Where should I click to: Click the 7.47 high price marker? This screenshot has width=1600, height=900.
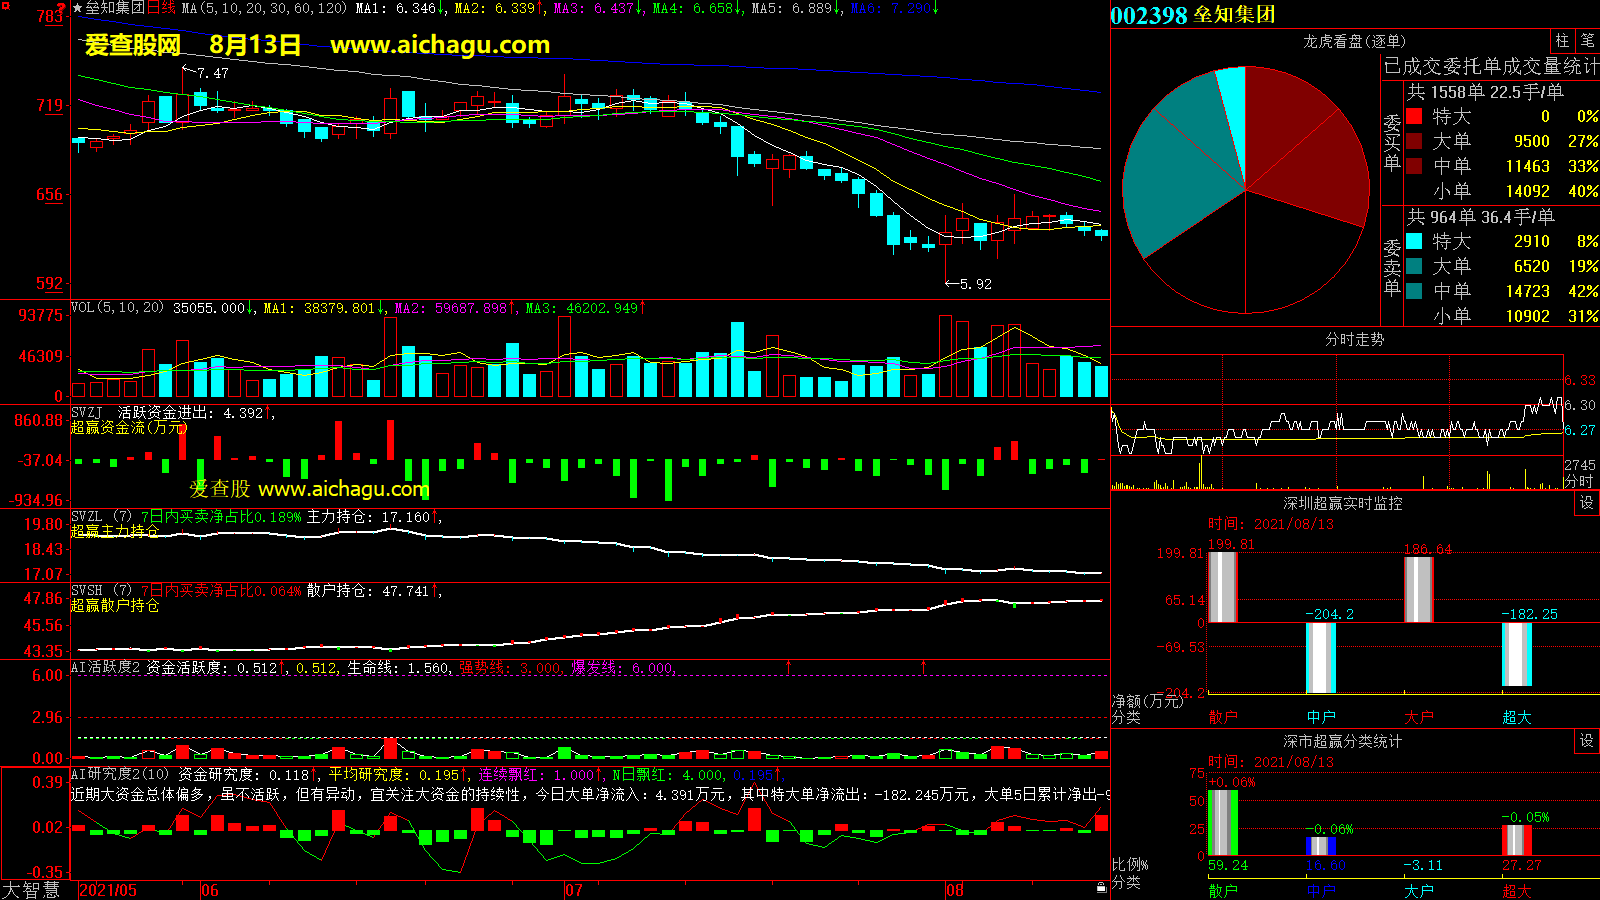212,73
